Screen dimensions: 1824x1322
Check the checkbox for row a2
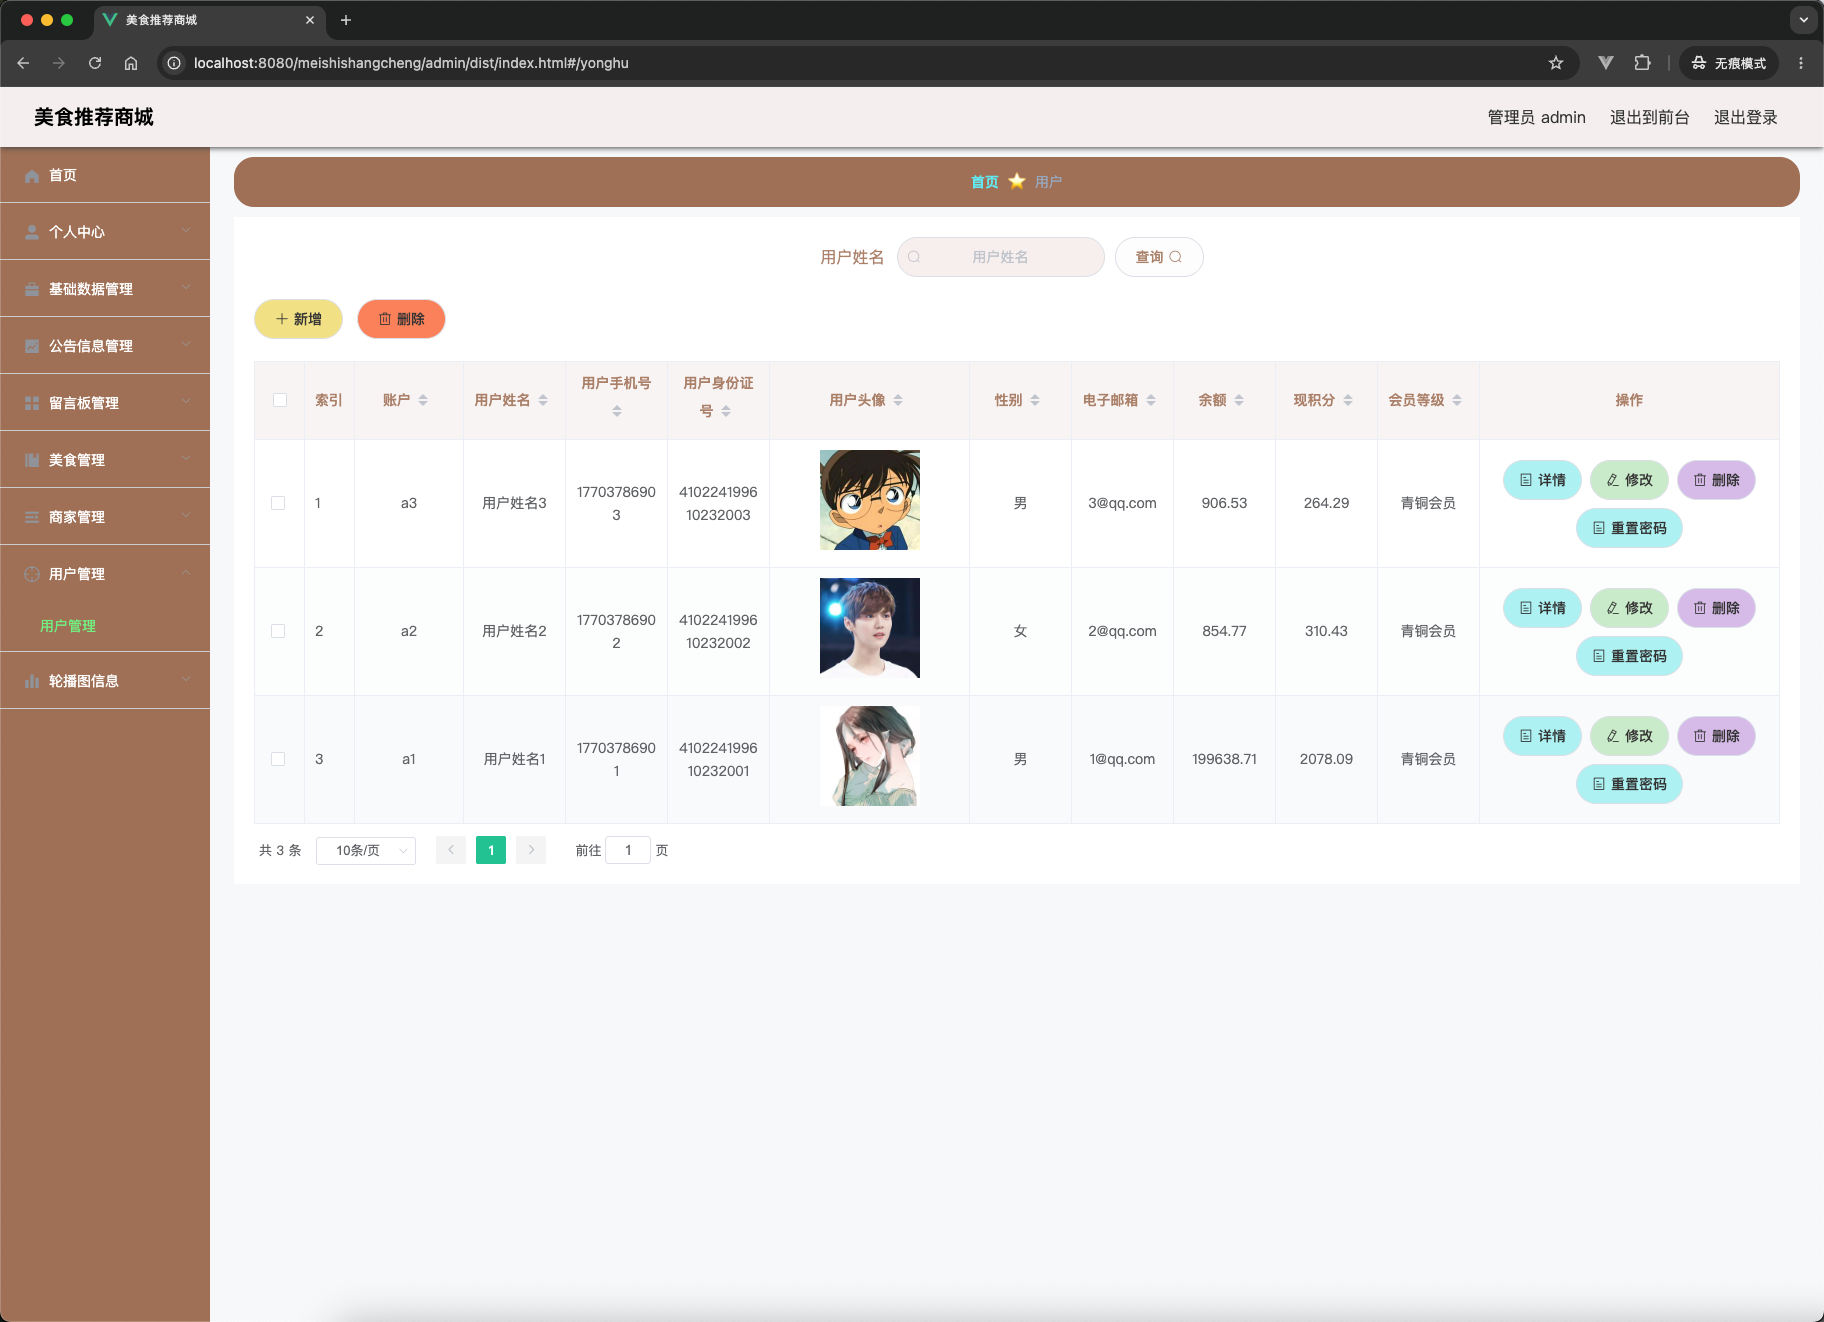[278, 631]
